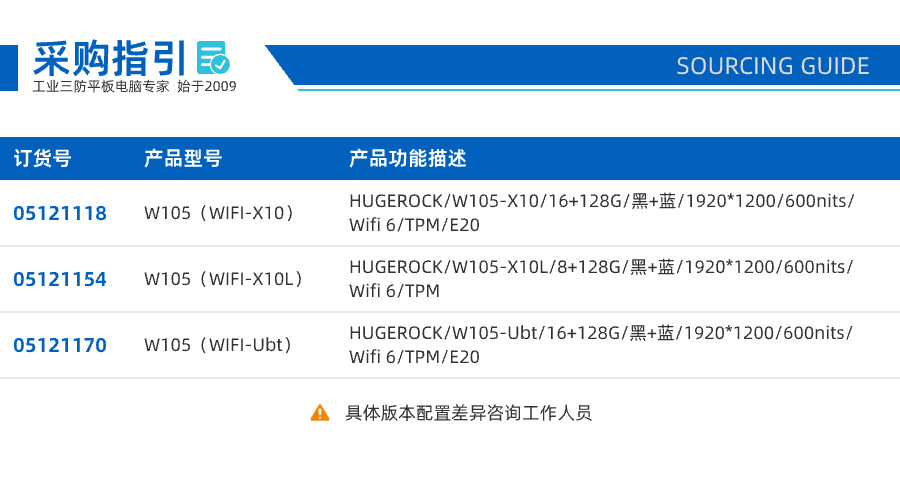The image size is (900, 480).
Task: Open order number 05121154
Action: [x=60, y=279]
